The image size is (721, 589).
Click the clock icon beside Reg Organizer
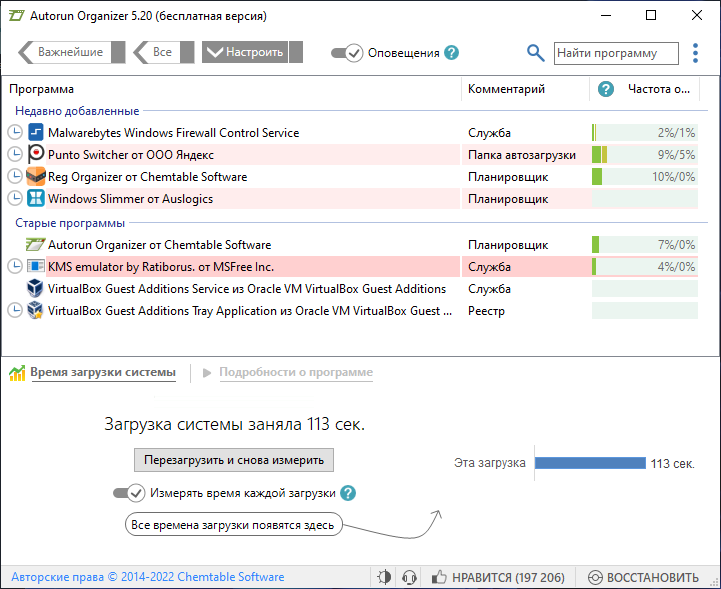[x=15, y=177]
